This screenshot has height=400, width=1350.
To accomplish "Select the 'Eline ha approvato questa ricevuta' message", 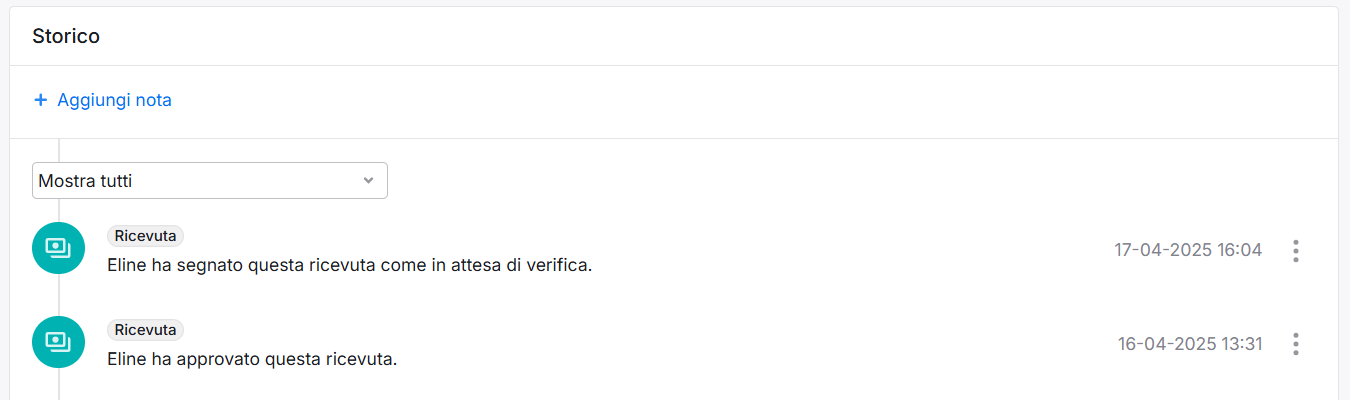I will click(x=252, y=359).
